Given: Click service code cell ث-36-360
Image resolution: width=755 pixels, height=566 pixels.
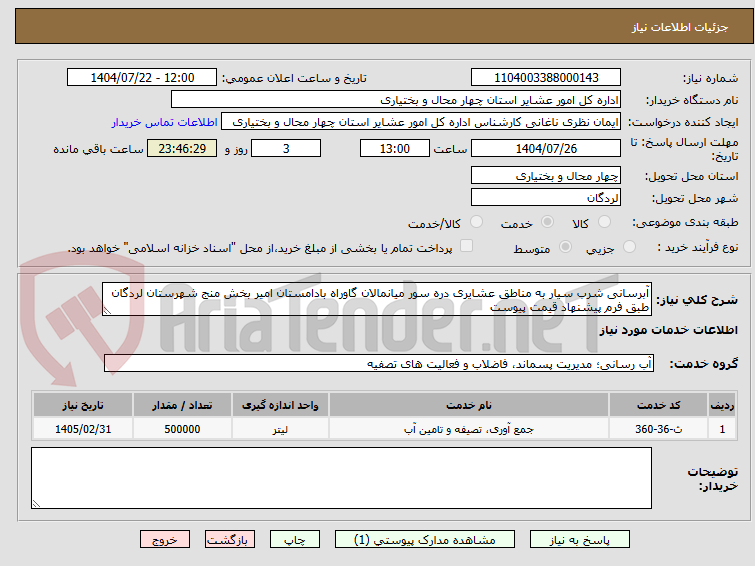Looking at the screenshot, I should coord(658,429).
